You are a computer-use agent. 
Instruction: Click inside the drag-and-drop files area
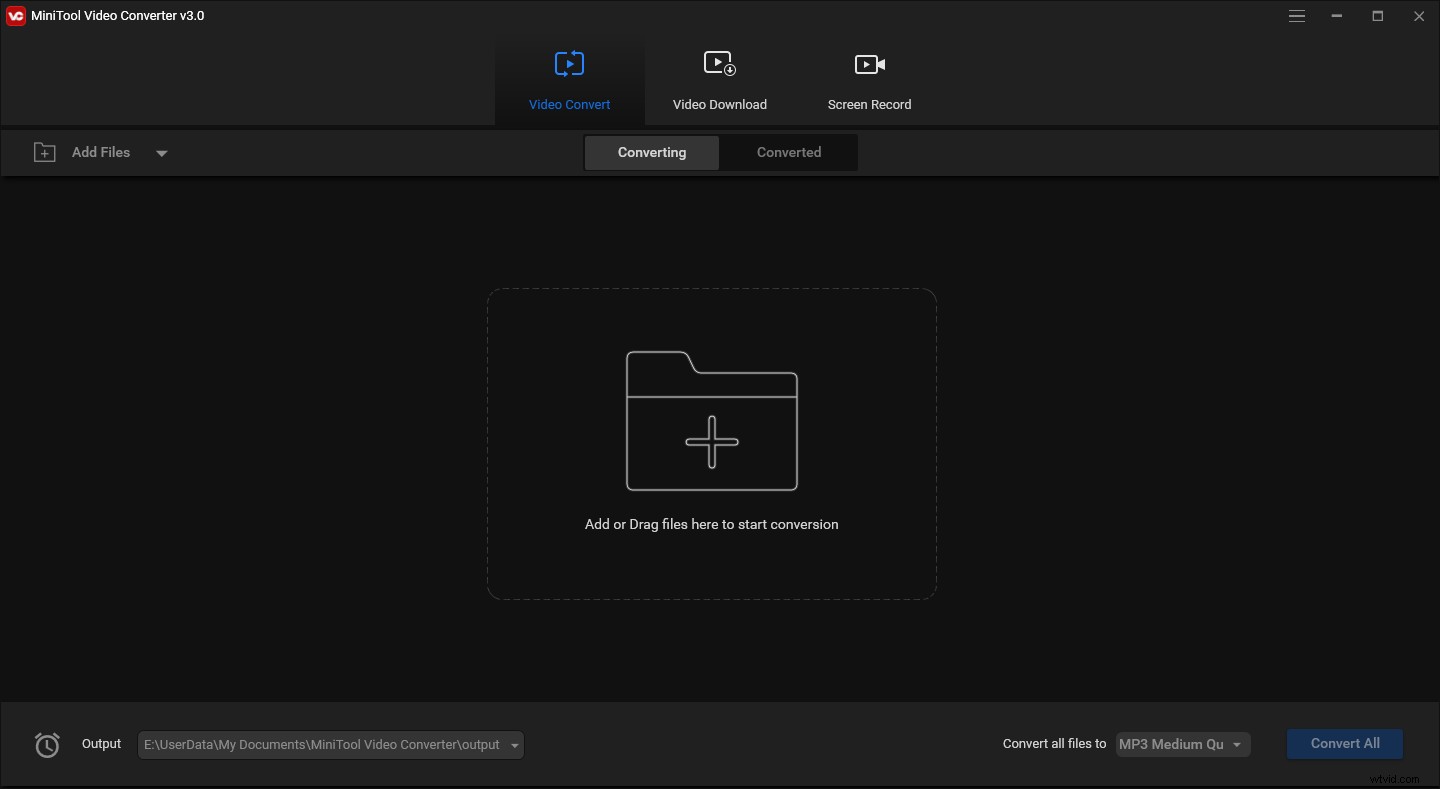pos(711,443)
